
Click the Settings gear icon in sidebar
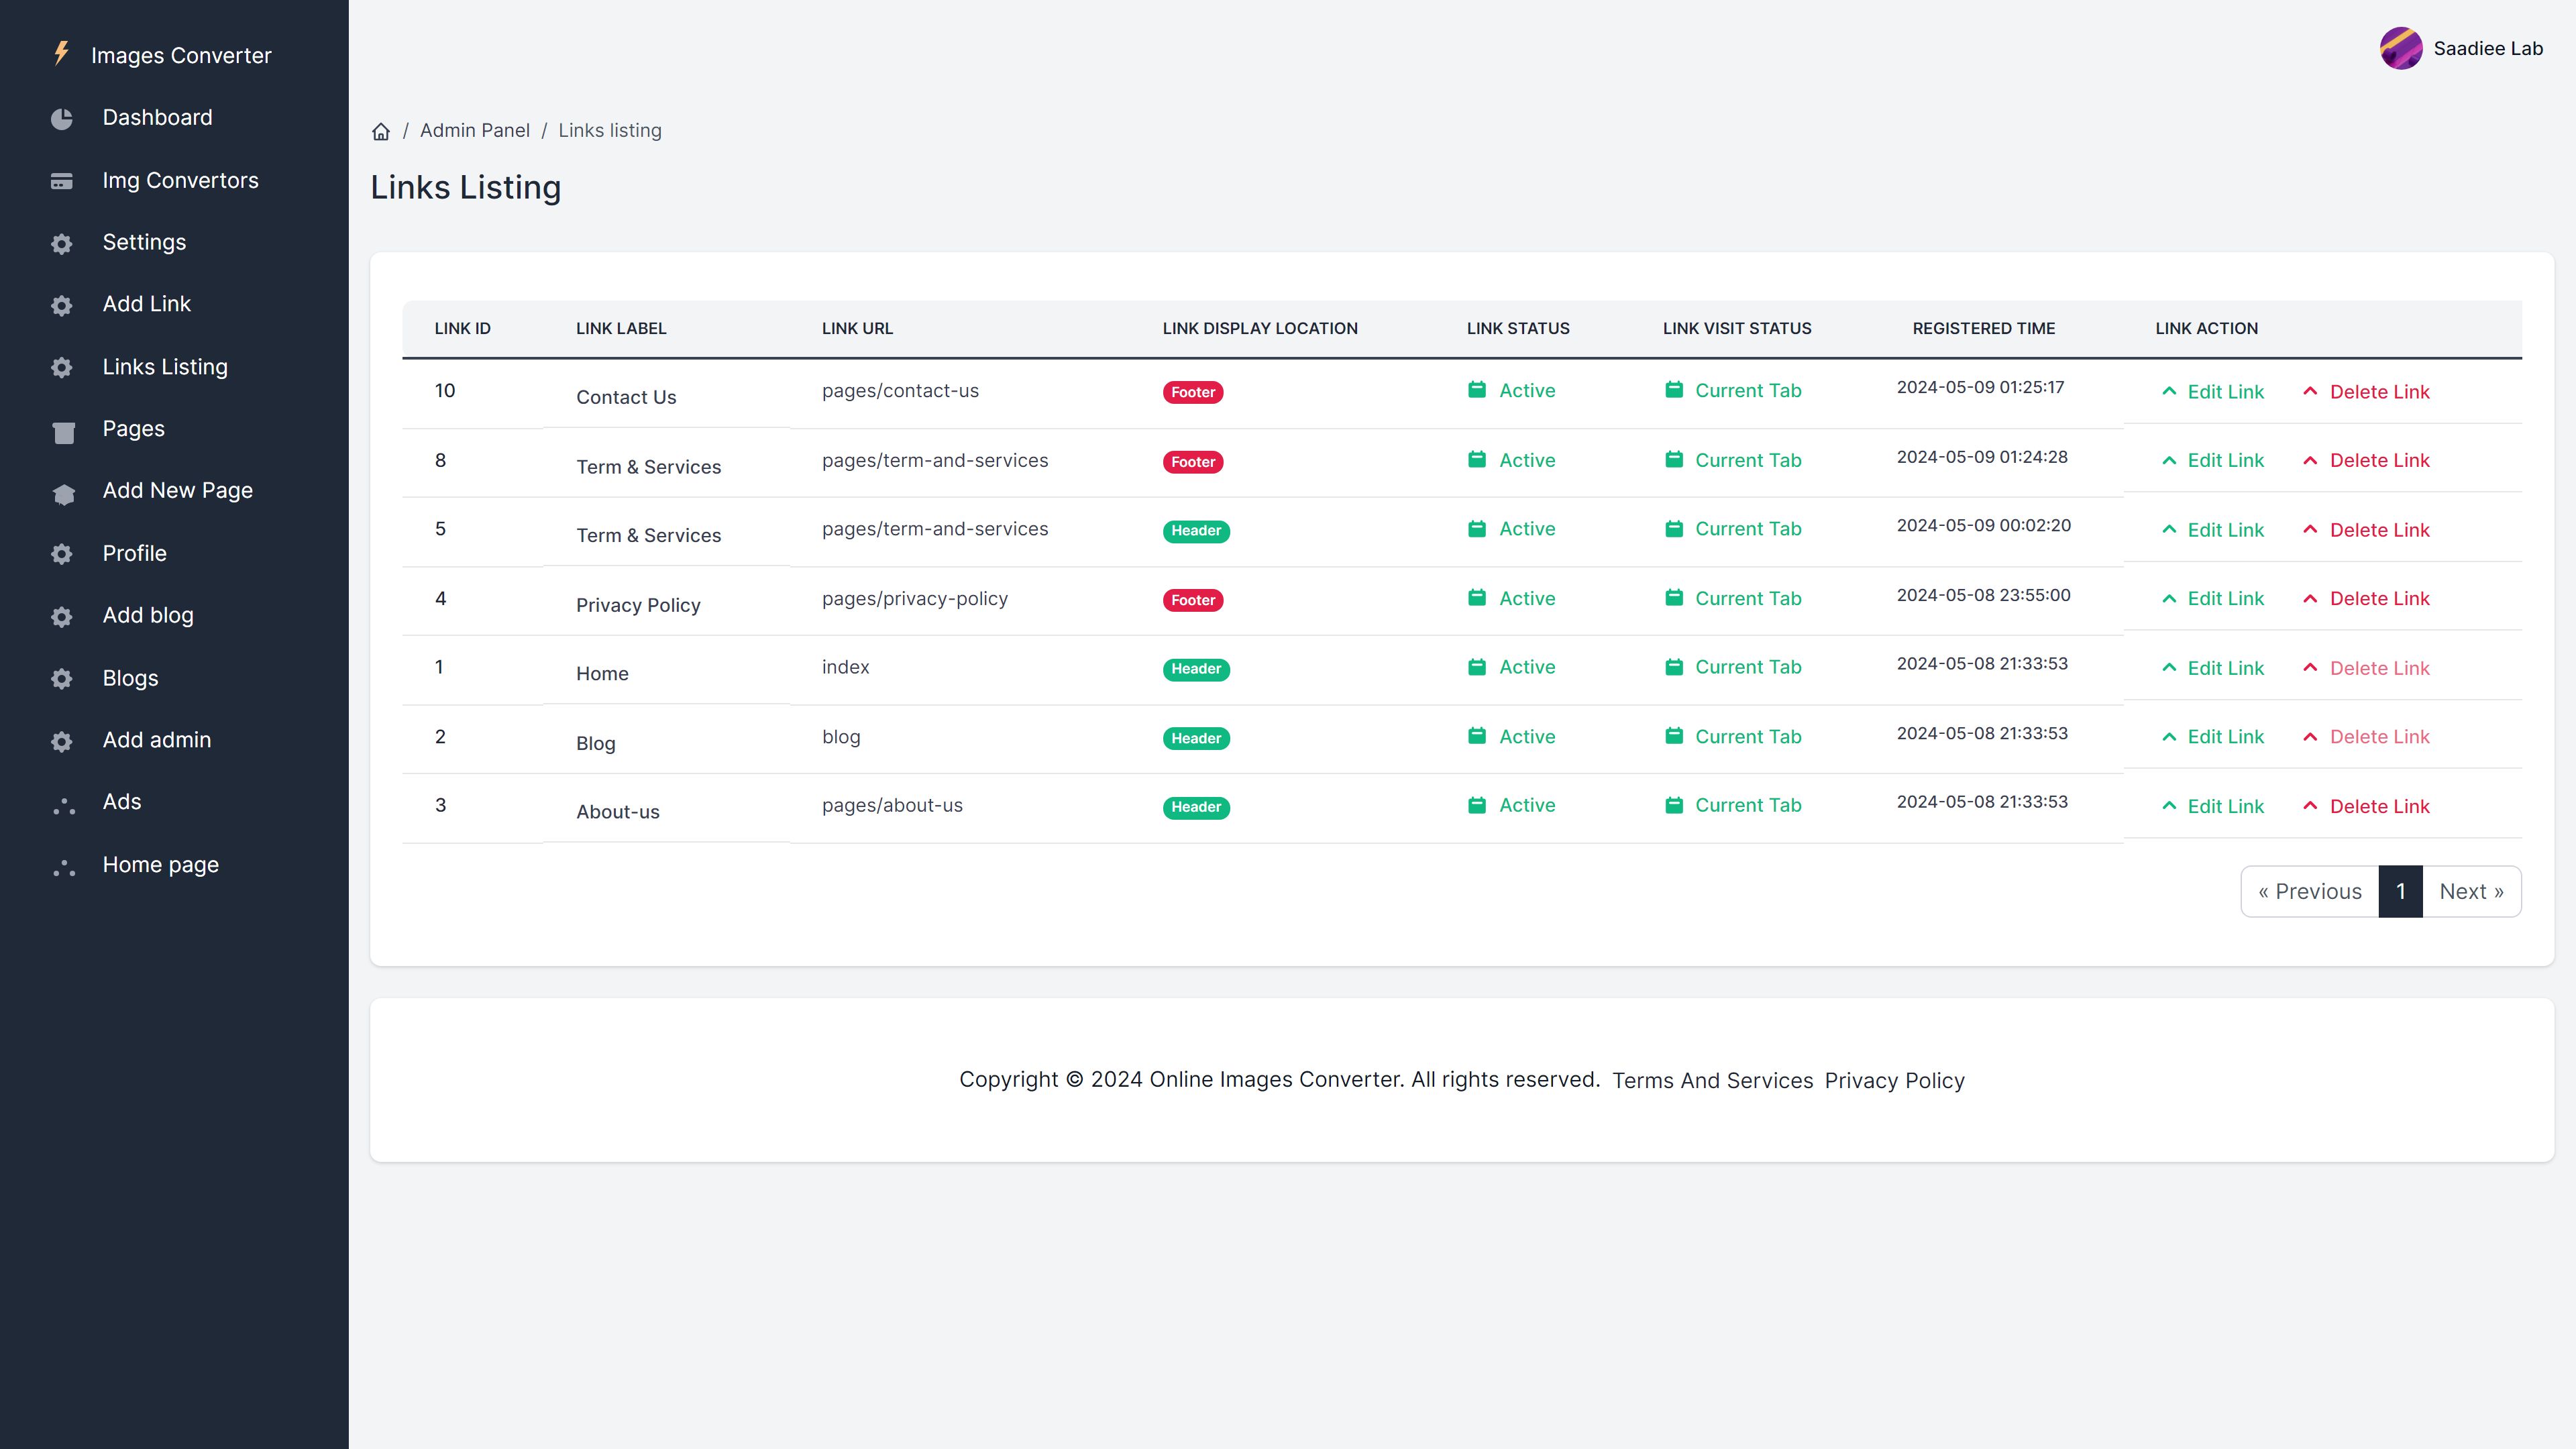(x=62, y=244)
